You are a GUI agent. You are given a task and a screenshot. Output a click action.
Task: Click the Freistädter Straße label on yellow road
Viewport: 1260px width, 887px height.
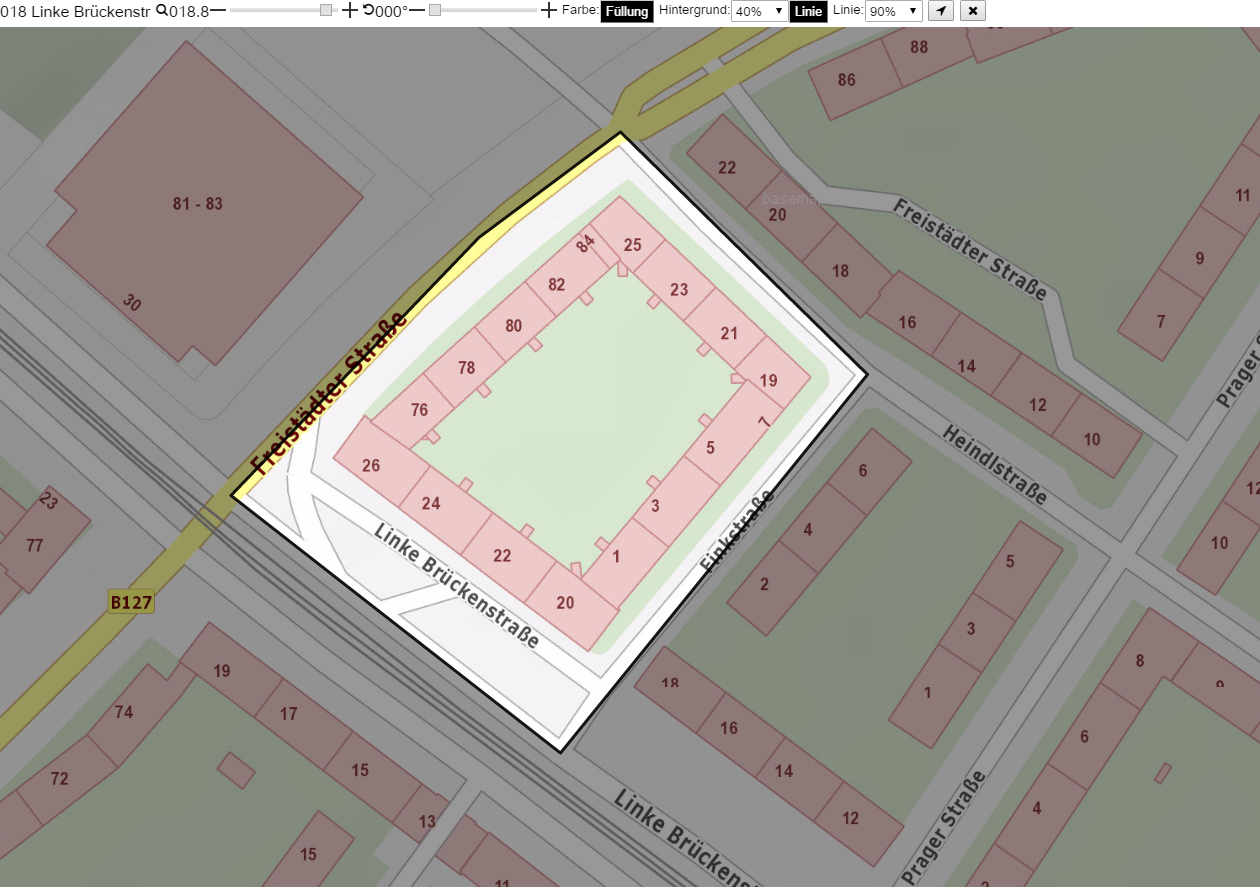pyautogui.click(x=329, y=393)
